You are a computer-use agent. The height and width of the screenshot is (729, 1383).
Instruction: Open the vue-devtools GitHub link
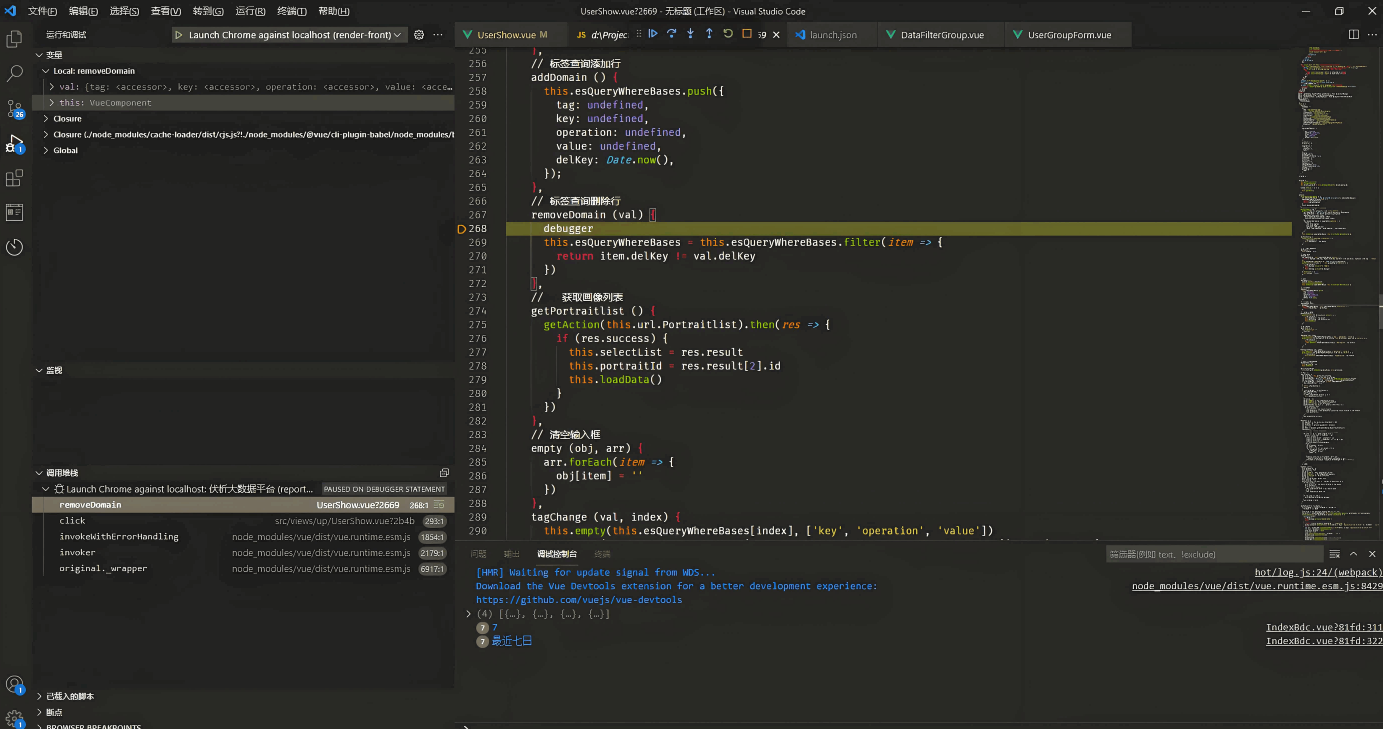(579, 600)
